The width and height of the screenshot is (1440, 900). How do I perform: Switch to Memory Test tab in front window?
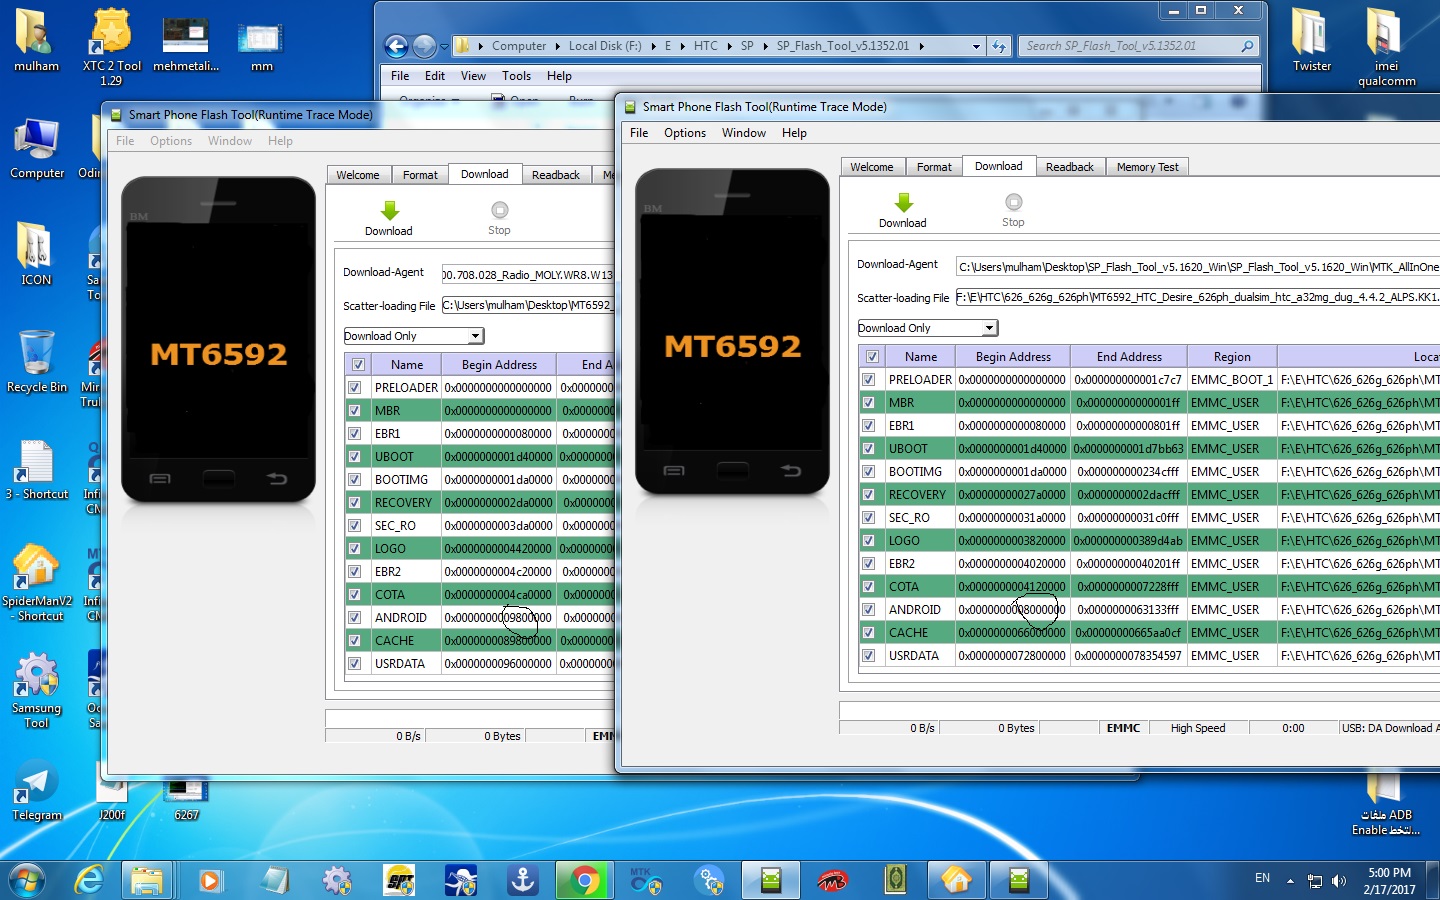click(x=1147, y=167)
